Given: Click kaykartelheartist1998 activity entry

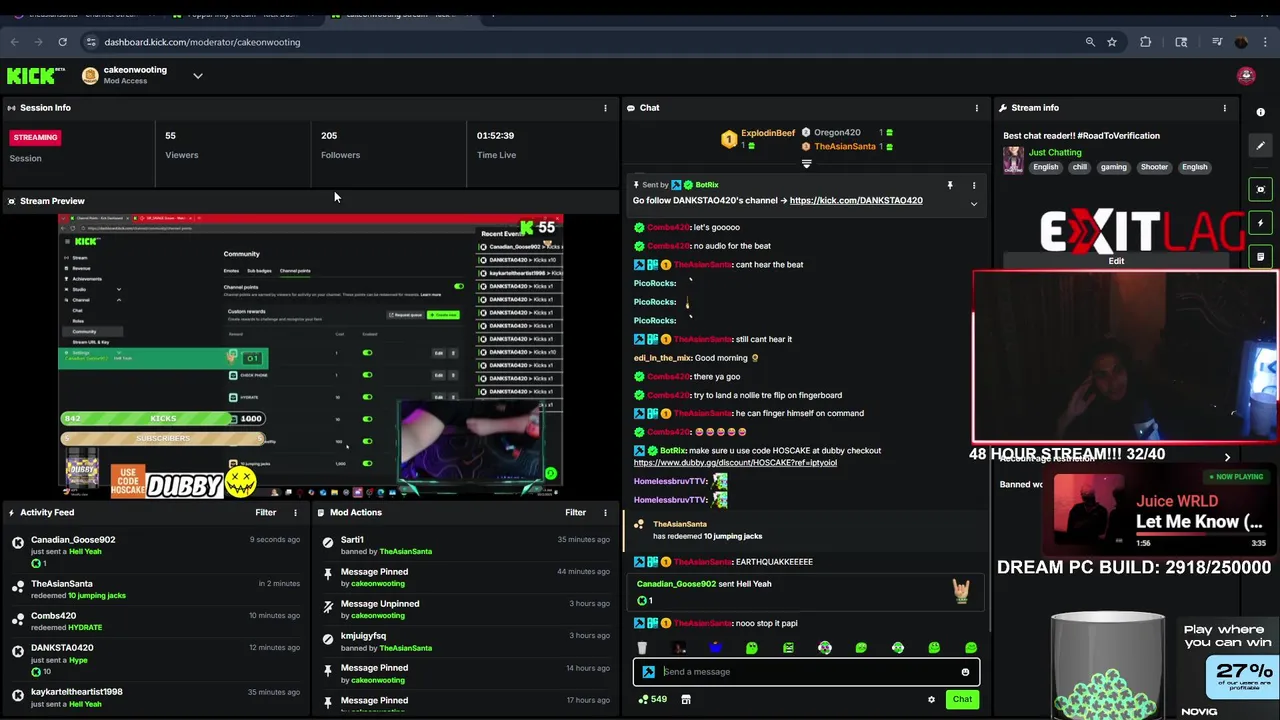Looking at the screenshot, I should pyautogui.click(x=155, y=697).
